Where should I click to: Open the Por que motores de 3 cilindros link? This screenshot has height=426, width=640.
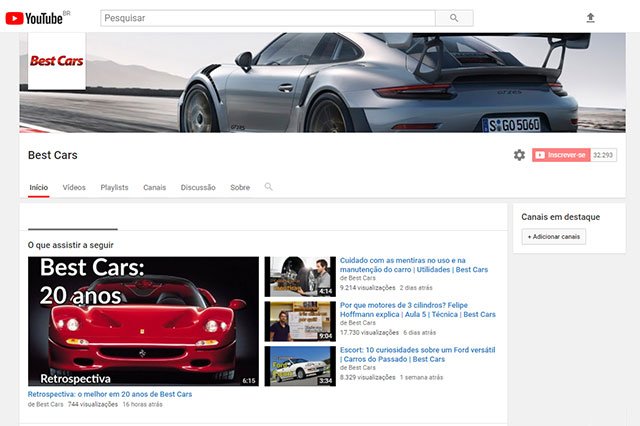[418, 310]
